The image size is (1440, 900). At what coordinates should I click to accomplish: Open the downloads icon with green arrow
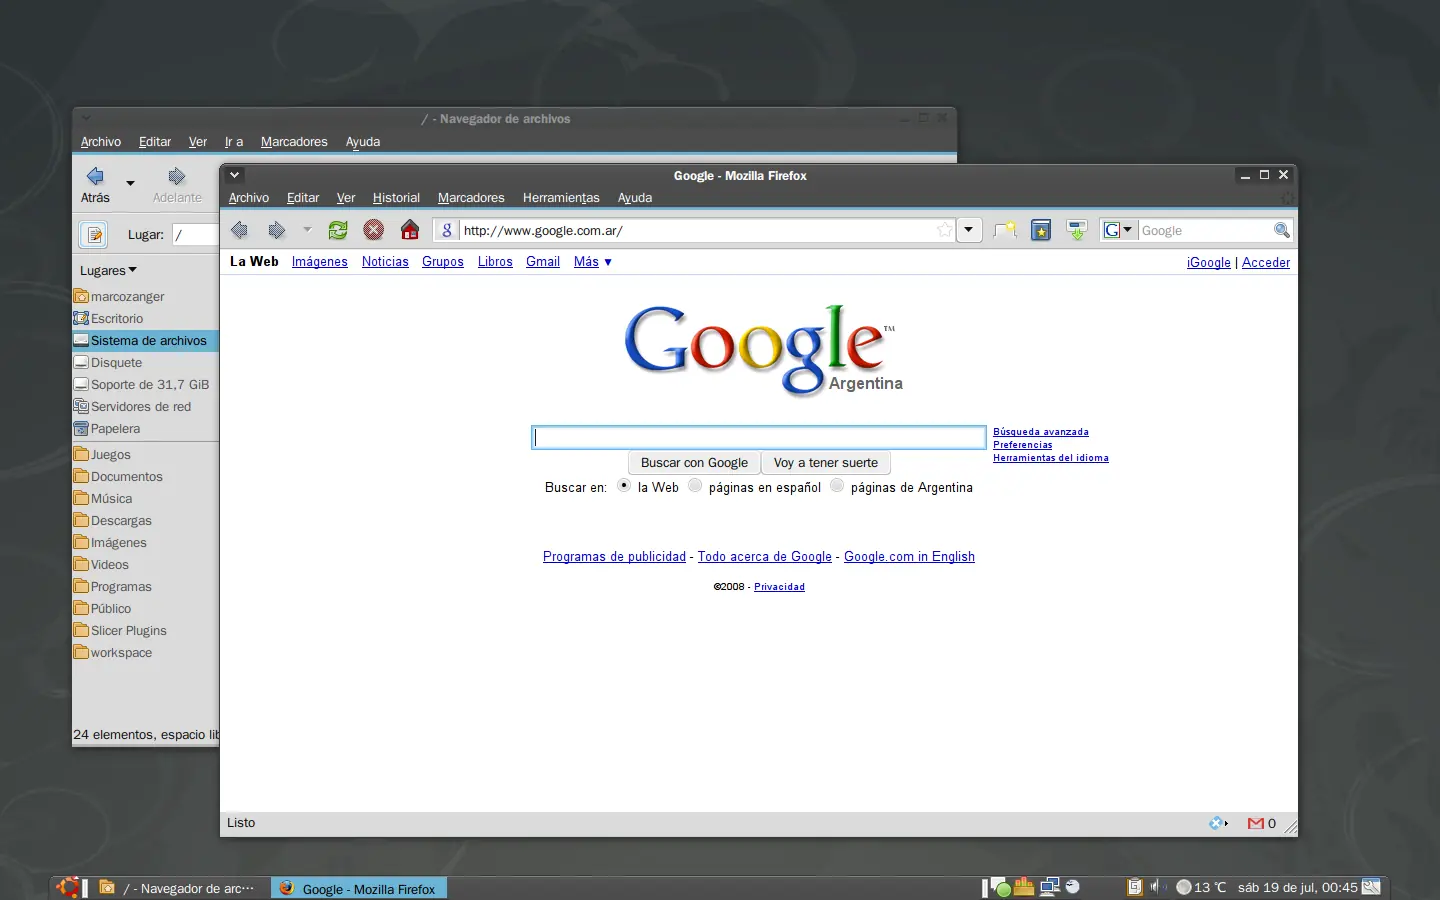[x=1077, y=231]
